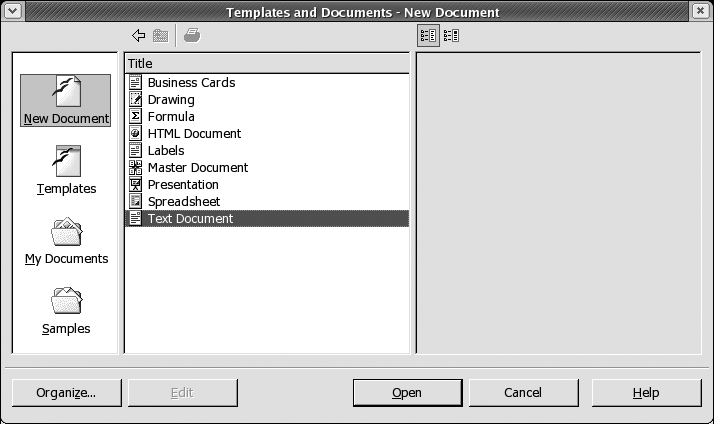Toggle the Document Properties view icon
The width and height of the screenshot is (714, 424).
[428, 36]
